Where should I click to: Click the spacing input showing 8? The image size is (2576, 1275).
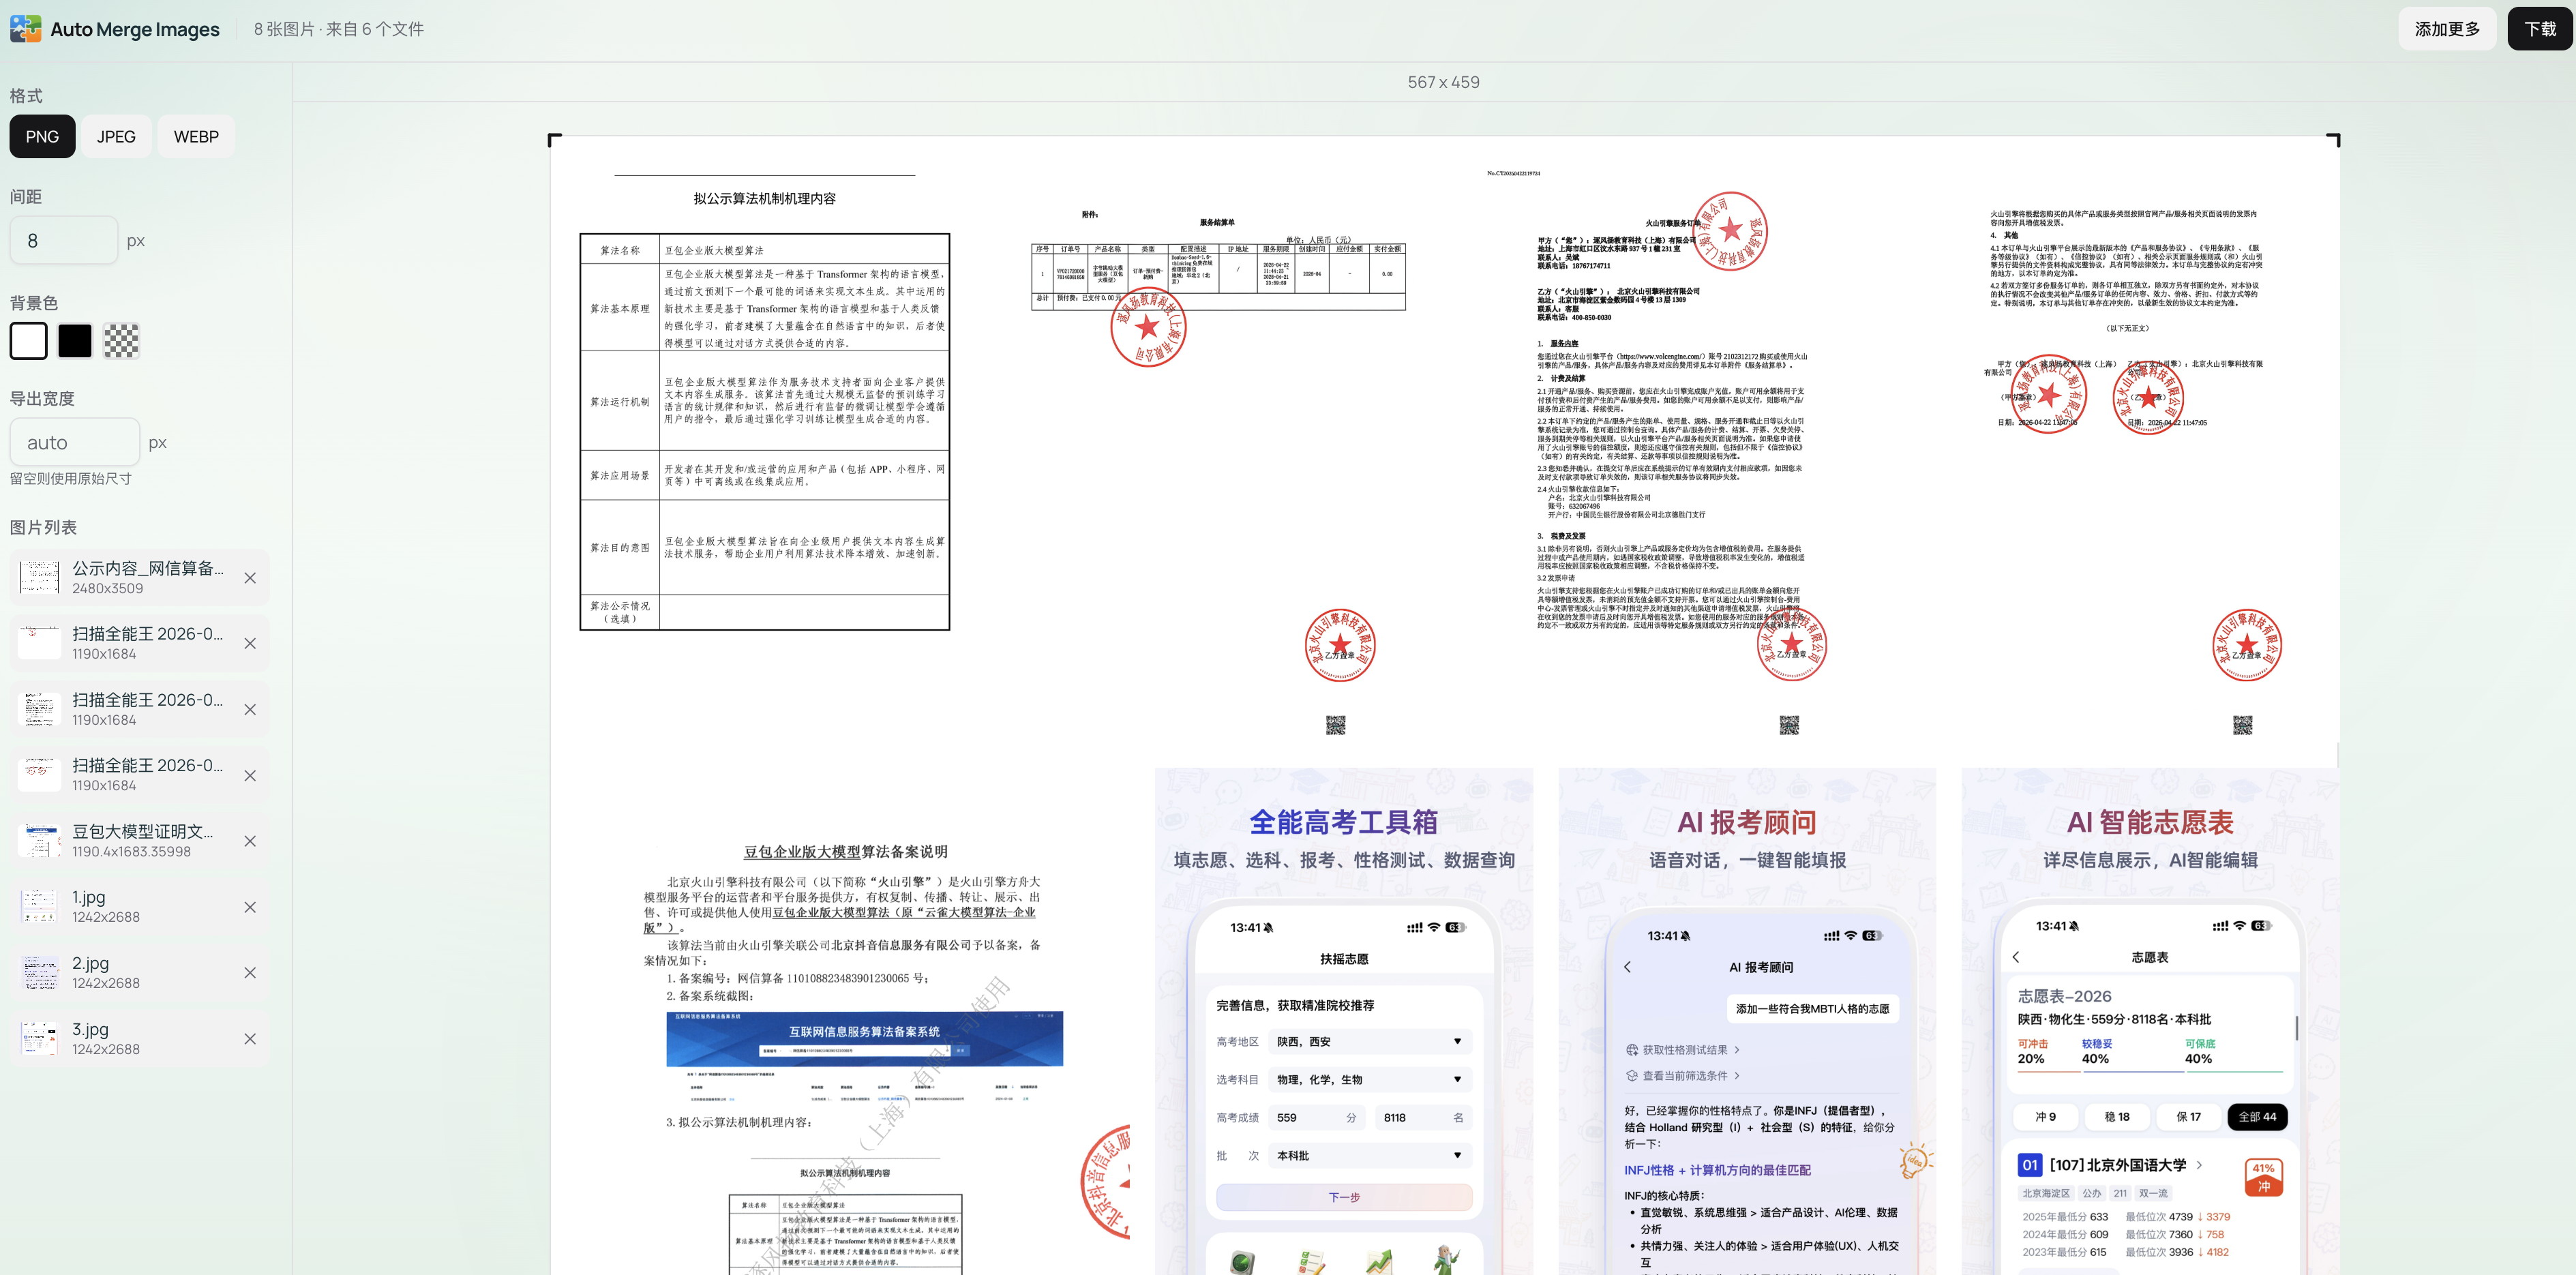tap(64, 241)
